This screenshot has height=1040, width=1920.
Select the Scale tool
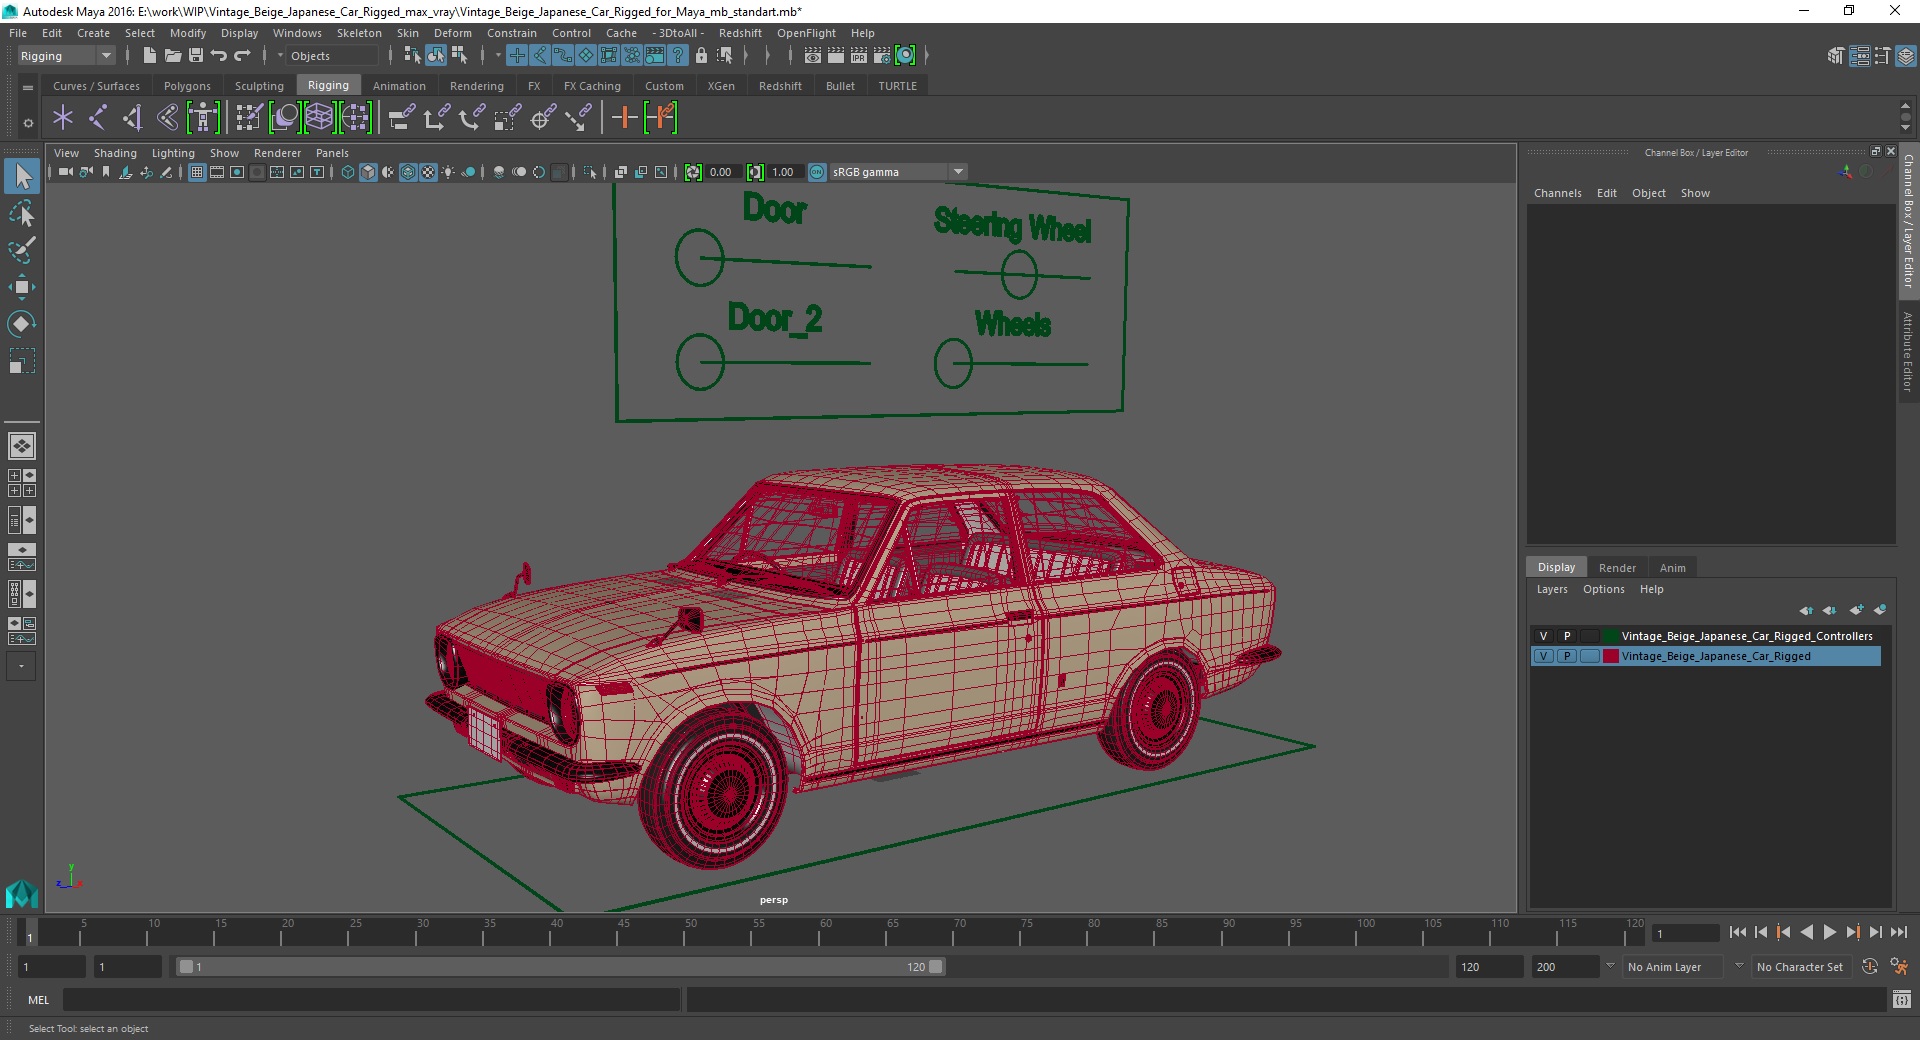[x=22, y=360]
